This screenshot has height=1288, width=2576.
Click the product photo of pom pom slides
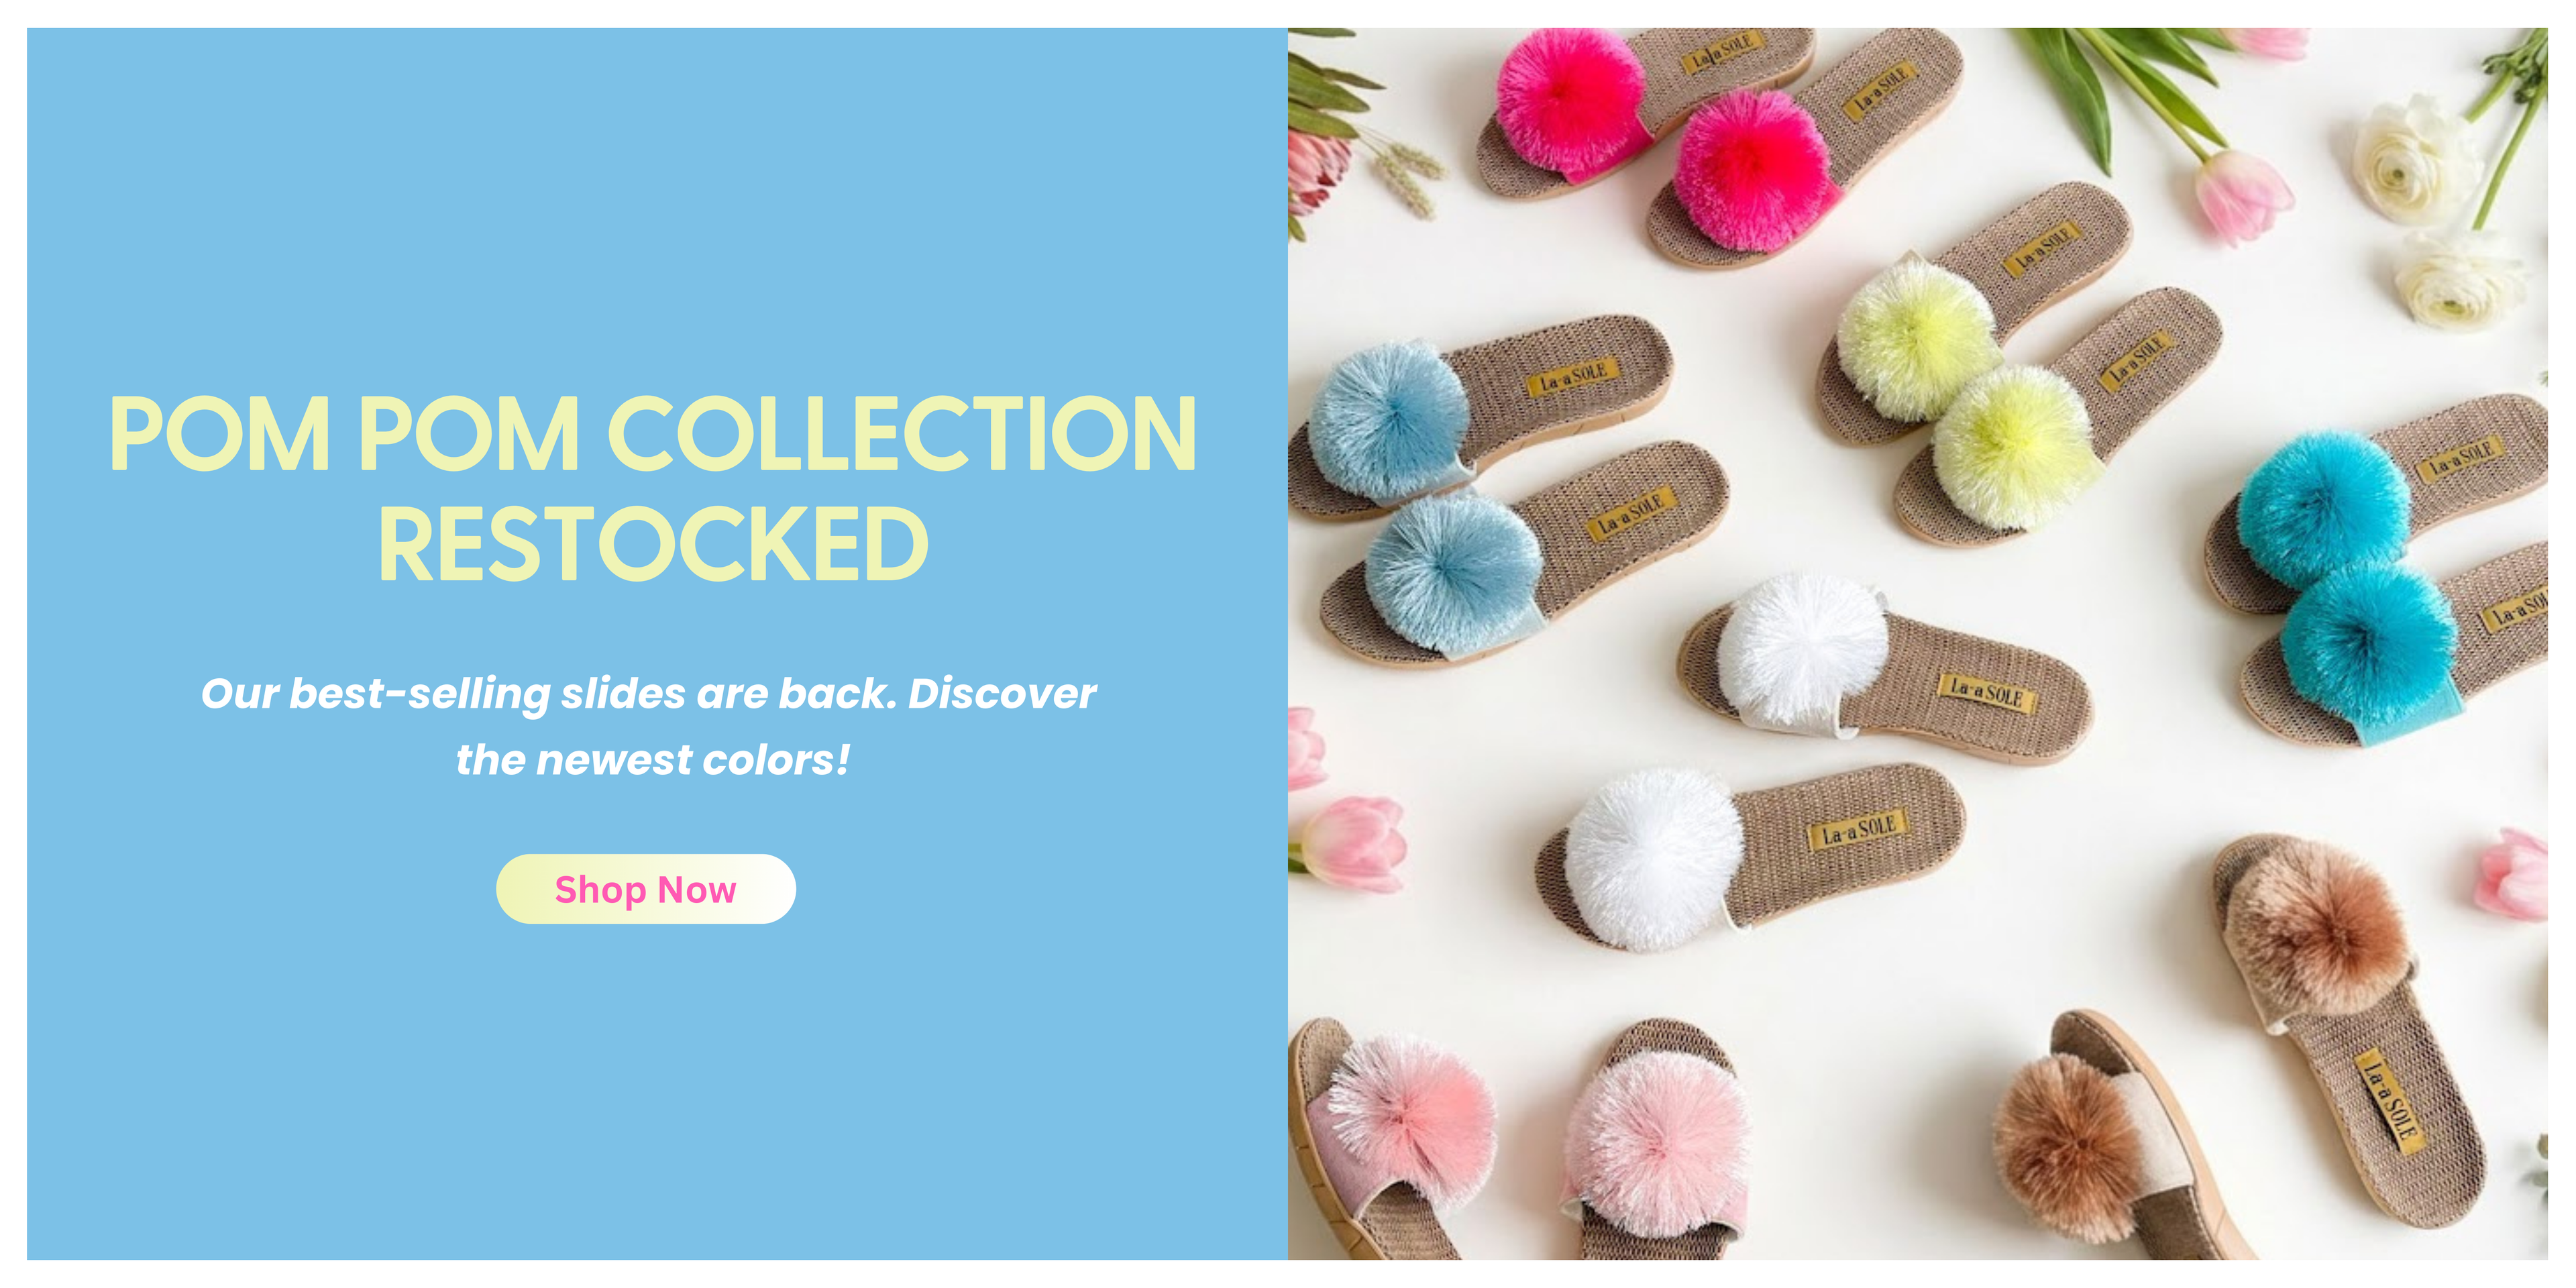pyautogui.click(x=1918, y=644)
